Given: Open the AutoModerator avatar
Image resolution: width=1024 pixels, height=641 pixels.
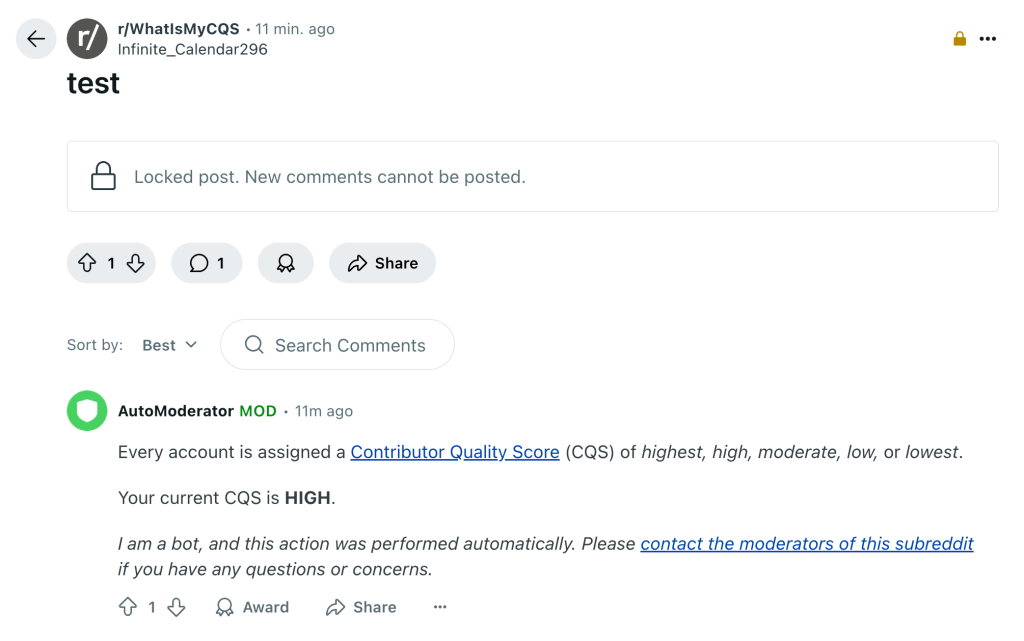Looking at the screenshot, I should click(x=87, y=411).
